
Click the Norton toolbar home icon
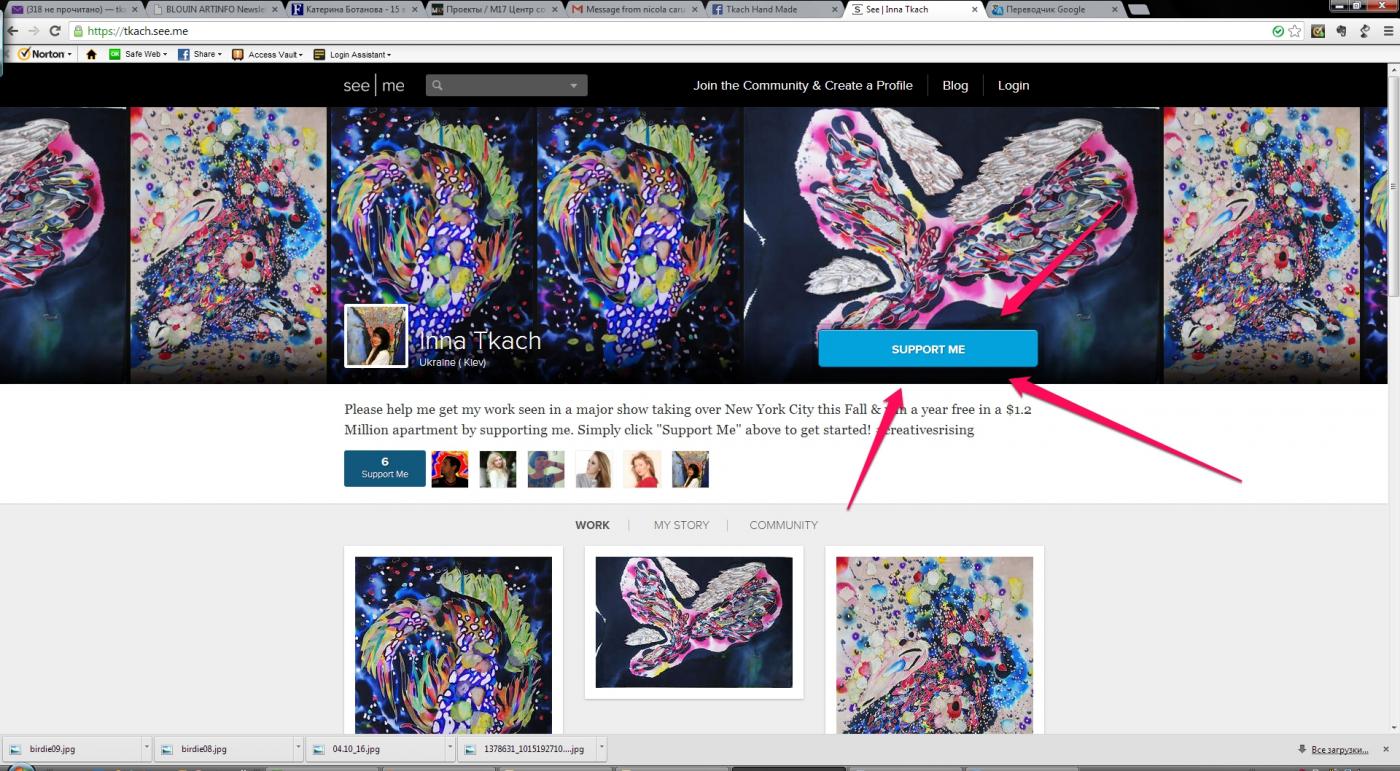[x=91, y=54]
